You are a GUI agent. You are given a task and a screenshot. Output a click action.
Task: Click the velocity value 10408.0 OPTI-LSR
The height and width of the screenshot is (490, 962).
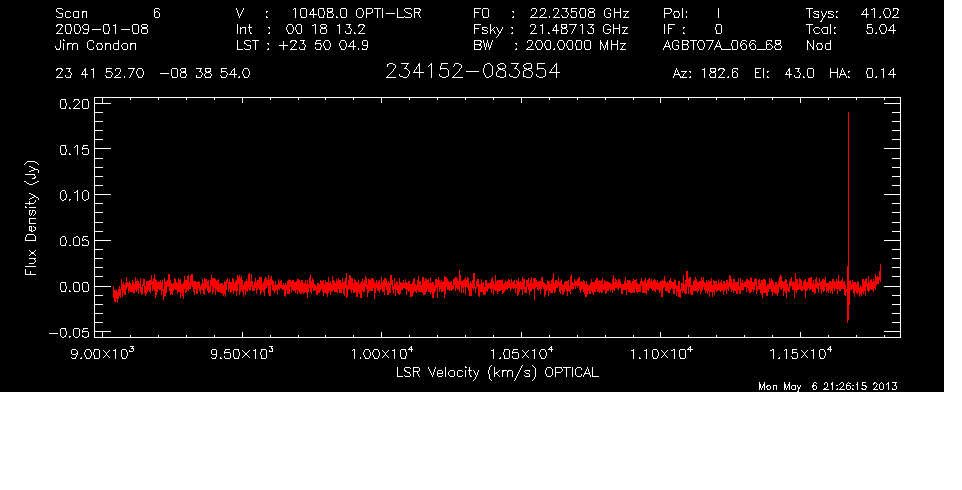click(x=356, y=13)
